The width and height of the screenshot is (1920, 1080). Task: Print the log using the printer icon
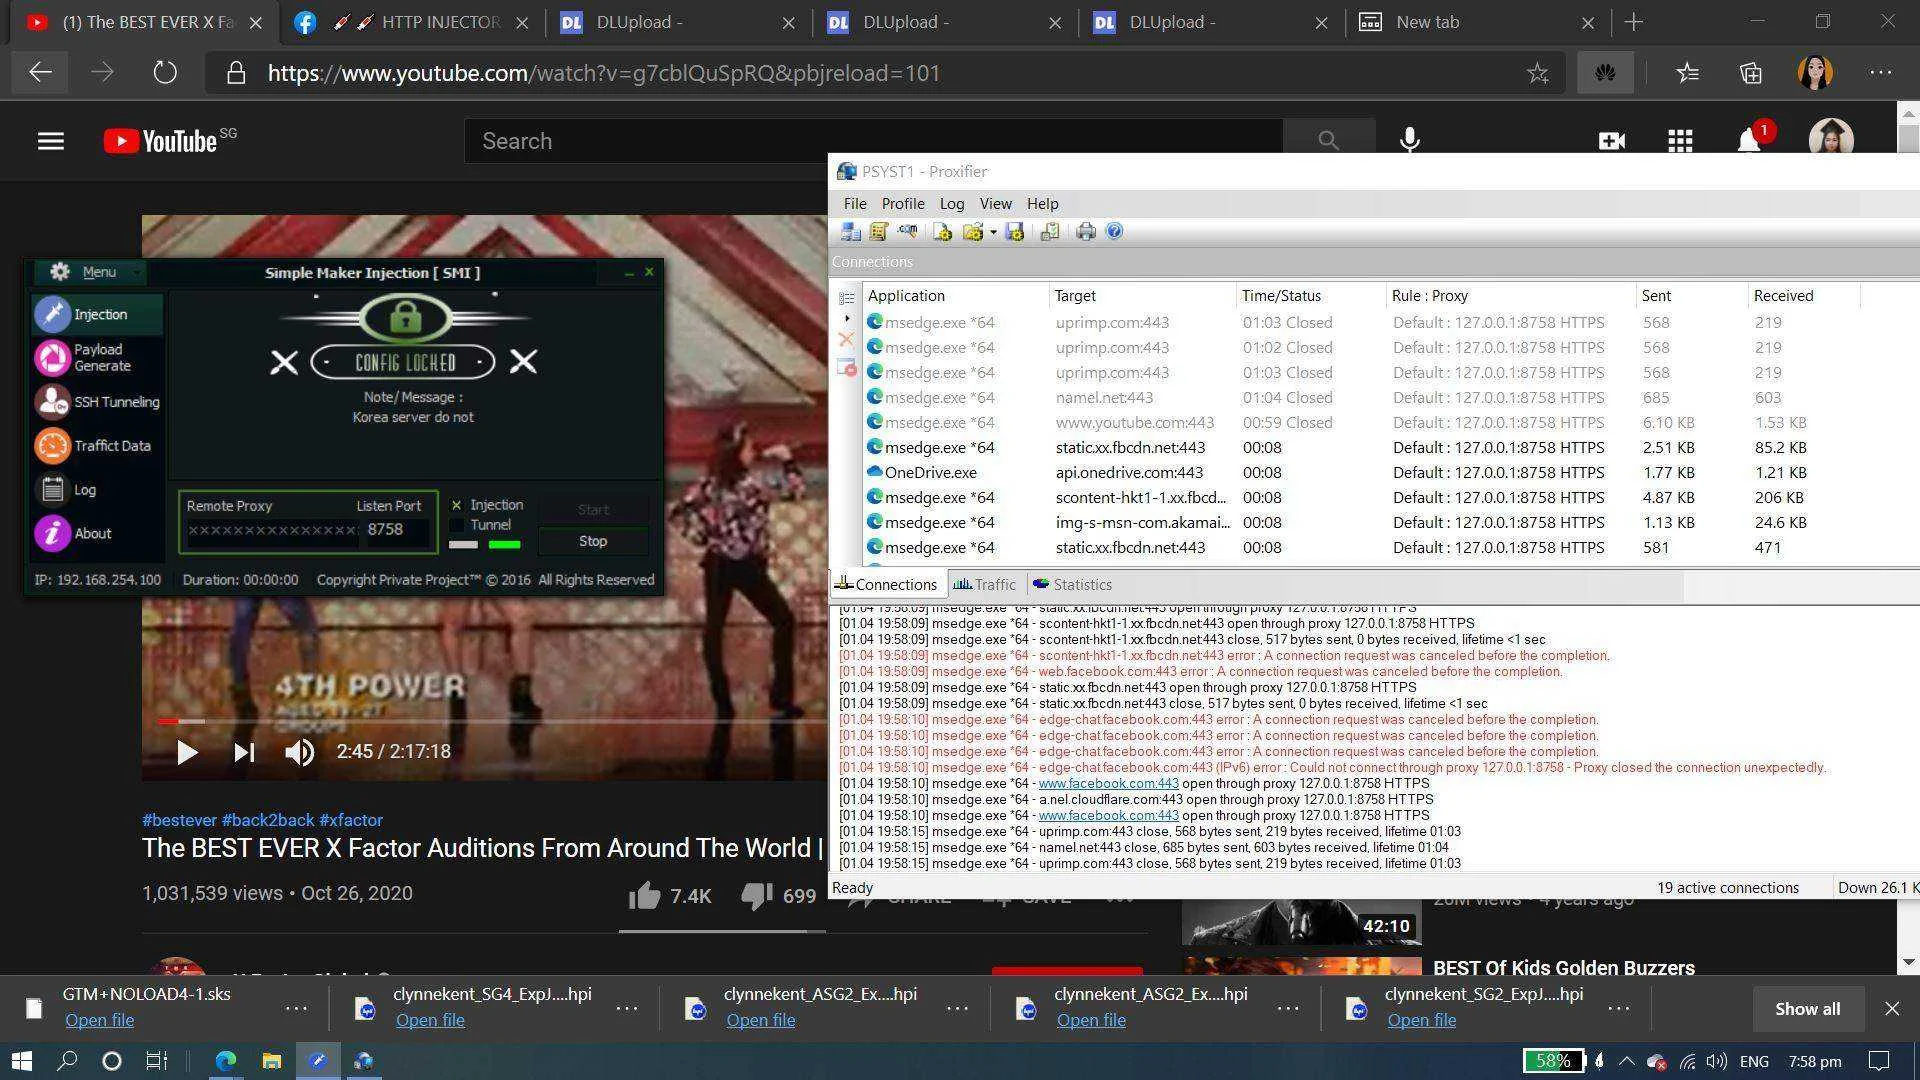[x=1086, y=232]
